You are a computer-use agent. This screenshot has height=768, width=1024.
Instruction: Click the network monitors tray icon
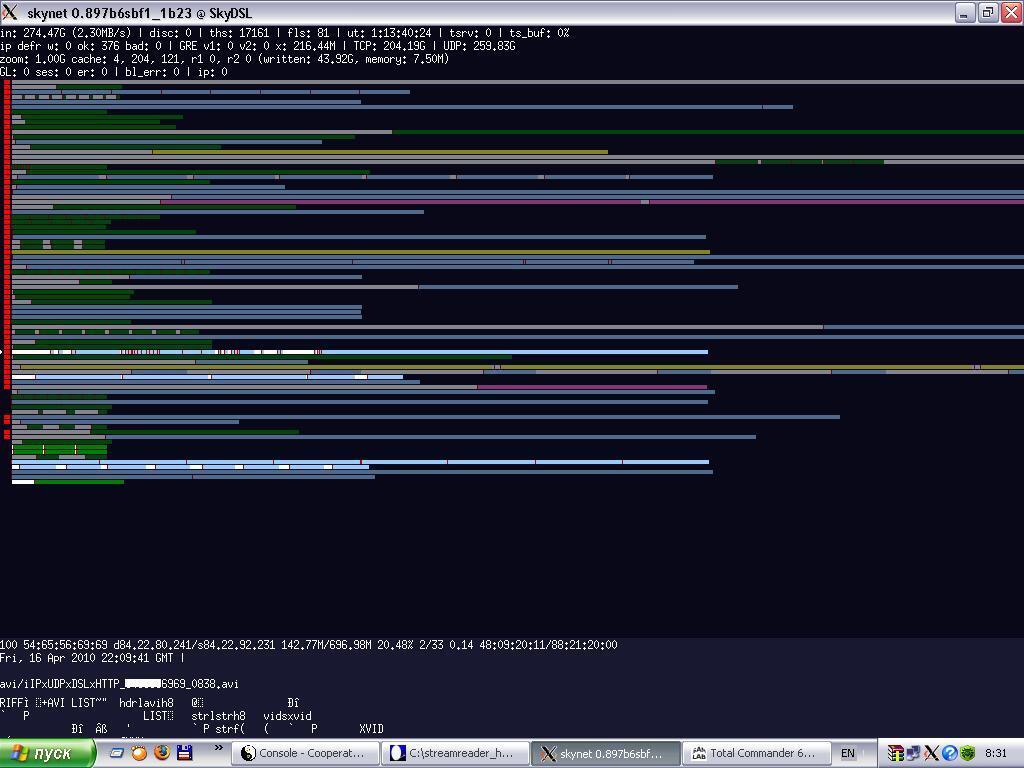pyautogui.click(x=913, y=753)
